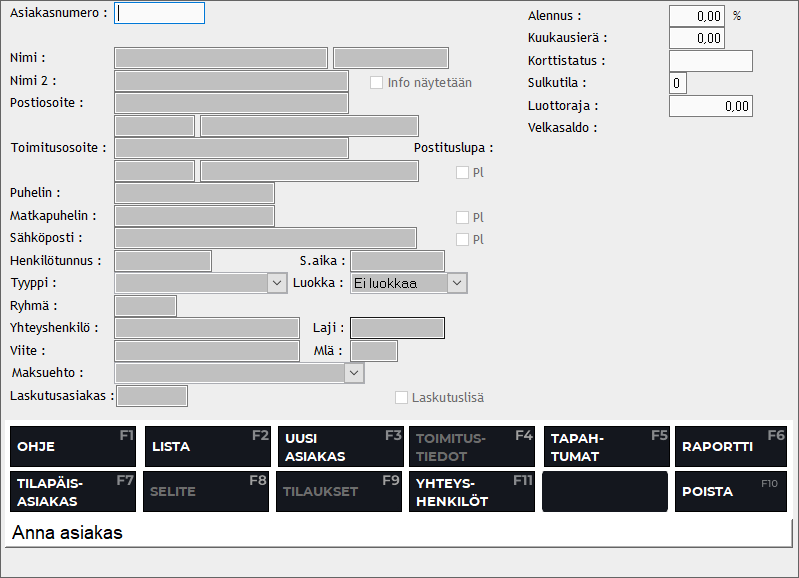
Task: Select the Luottoraja value field
Action: (710, 106)
